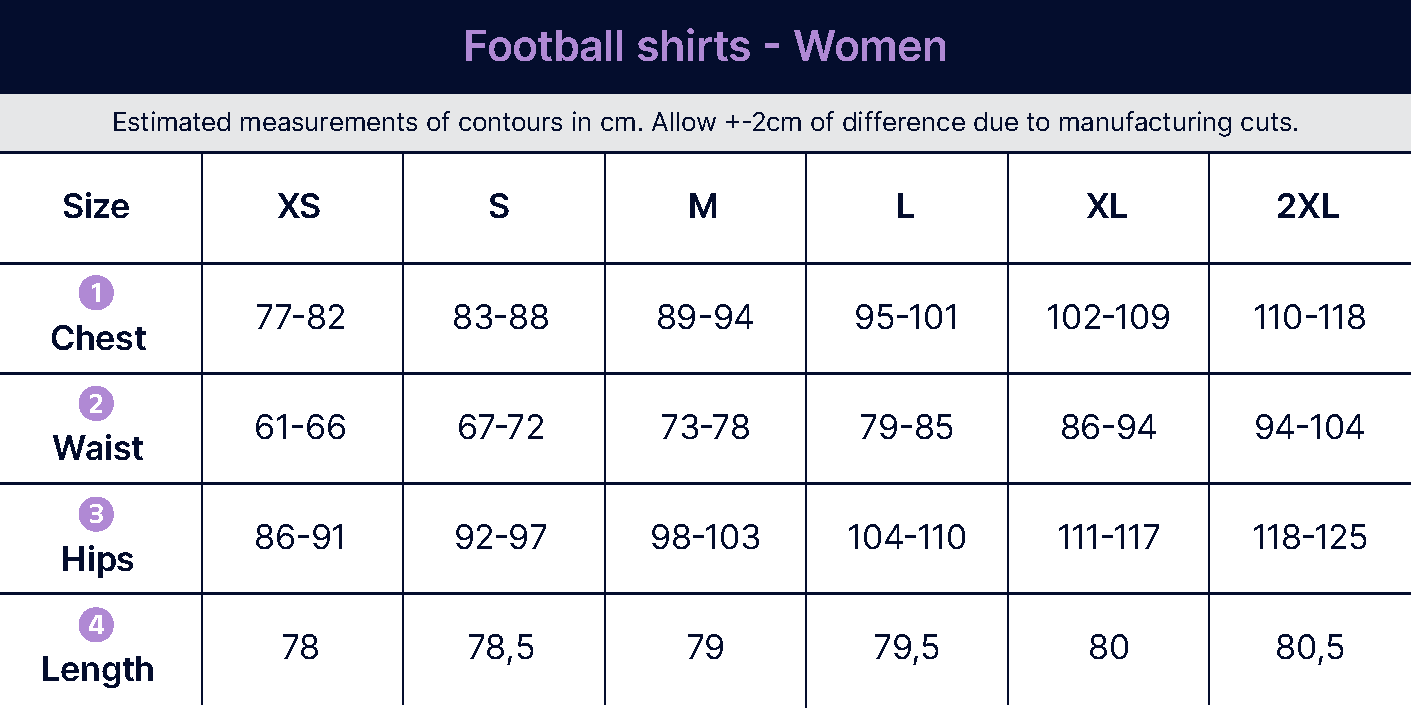Screen dimensions: 1411x708
Task: Click the M size column header
Action: 703,207
